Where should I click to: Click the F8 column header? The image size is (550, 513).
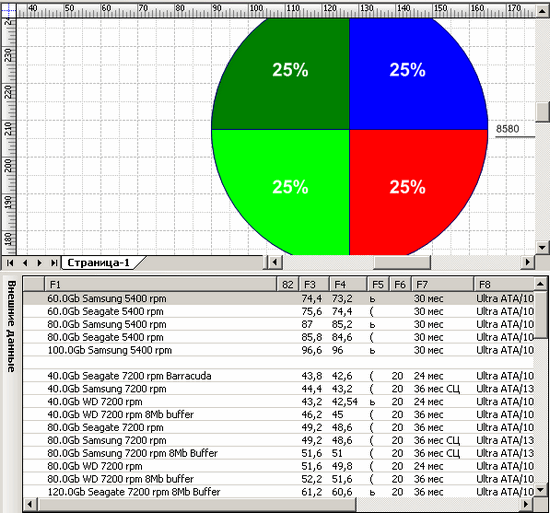(504, 284)
